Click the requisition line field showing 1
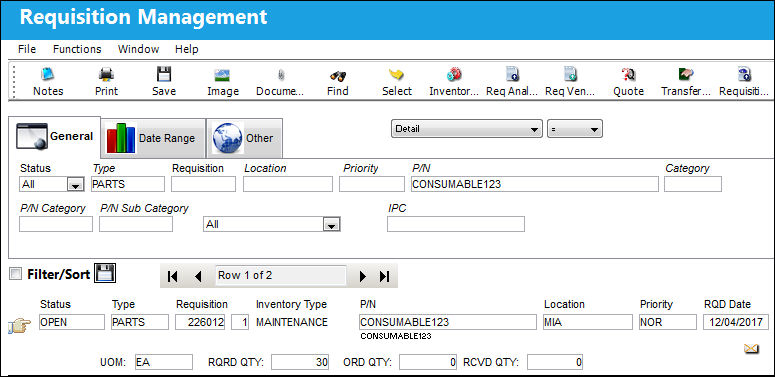Image resolution: width=775 pixels, height=377 pixels. coord(240,322)
